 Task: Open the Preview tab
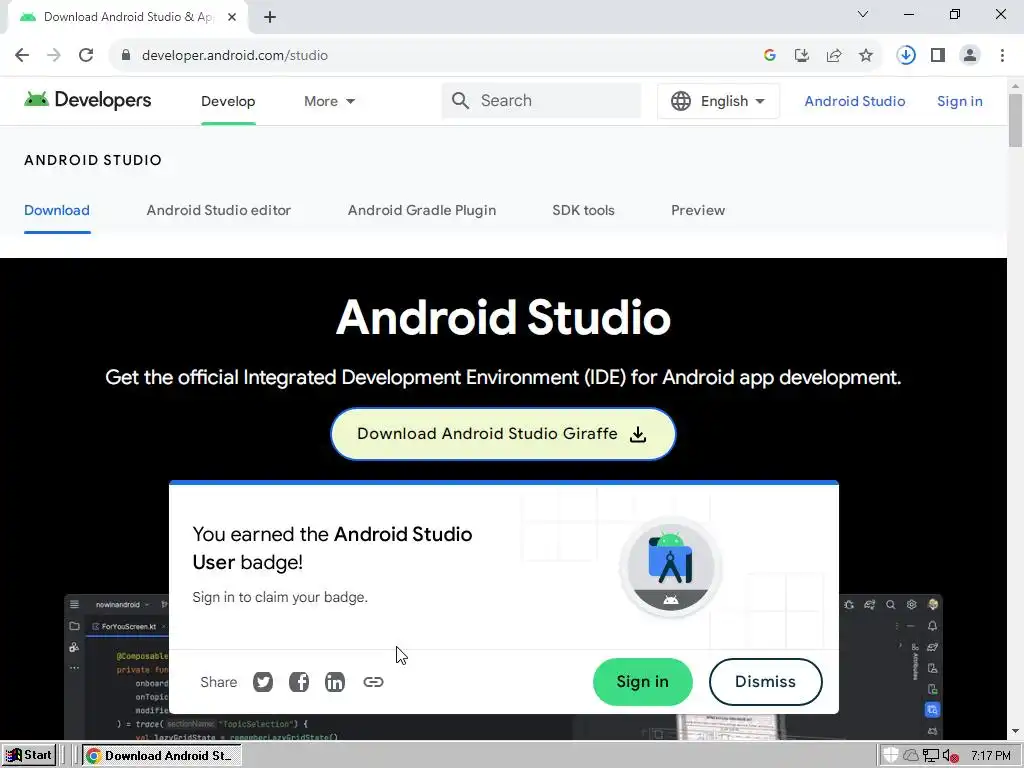tap(698, 210)
